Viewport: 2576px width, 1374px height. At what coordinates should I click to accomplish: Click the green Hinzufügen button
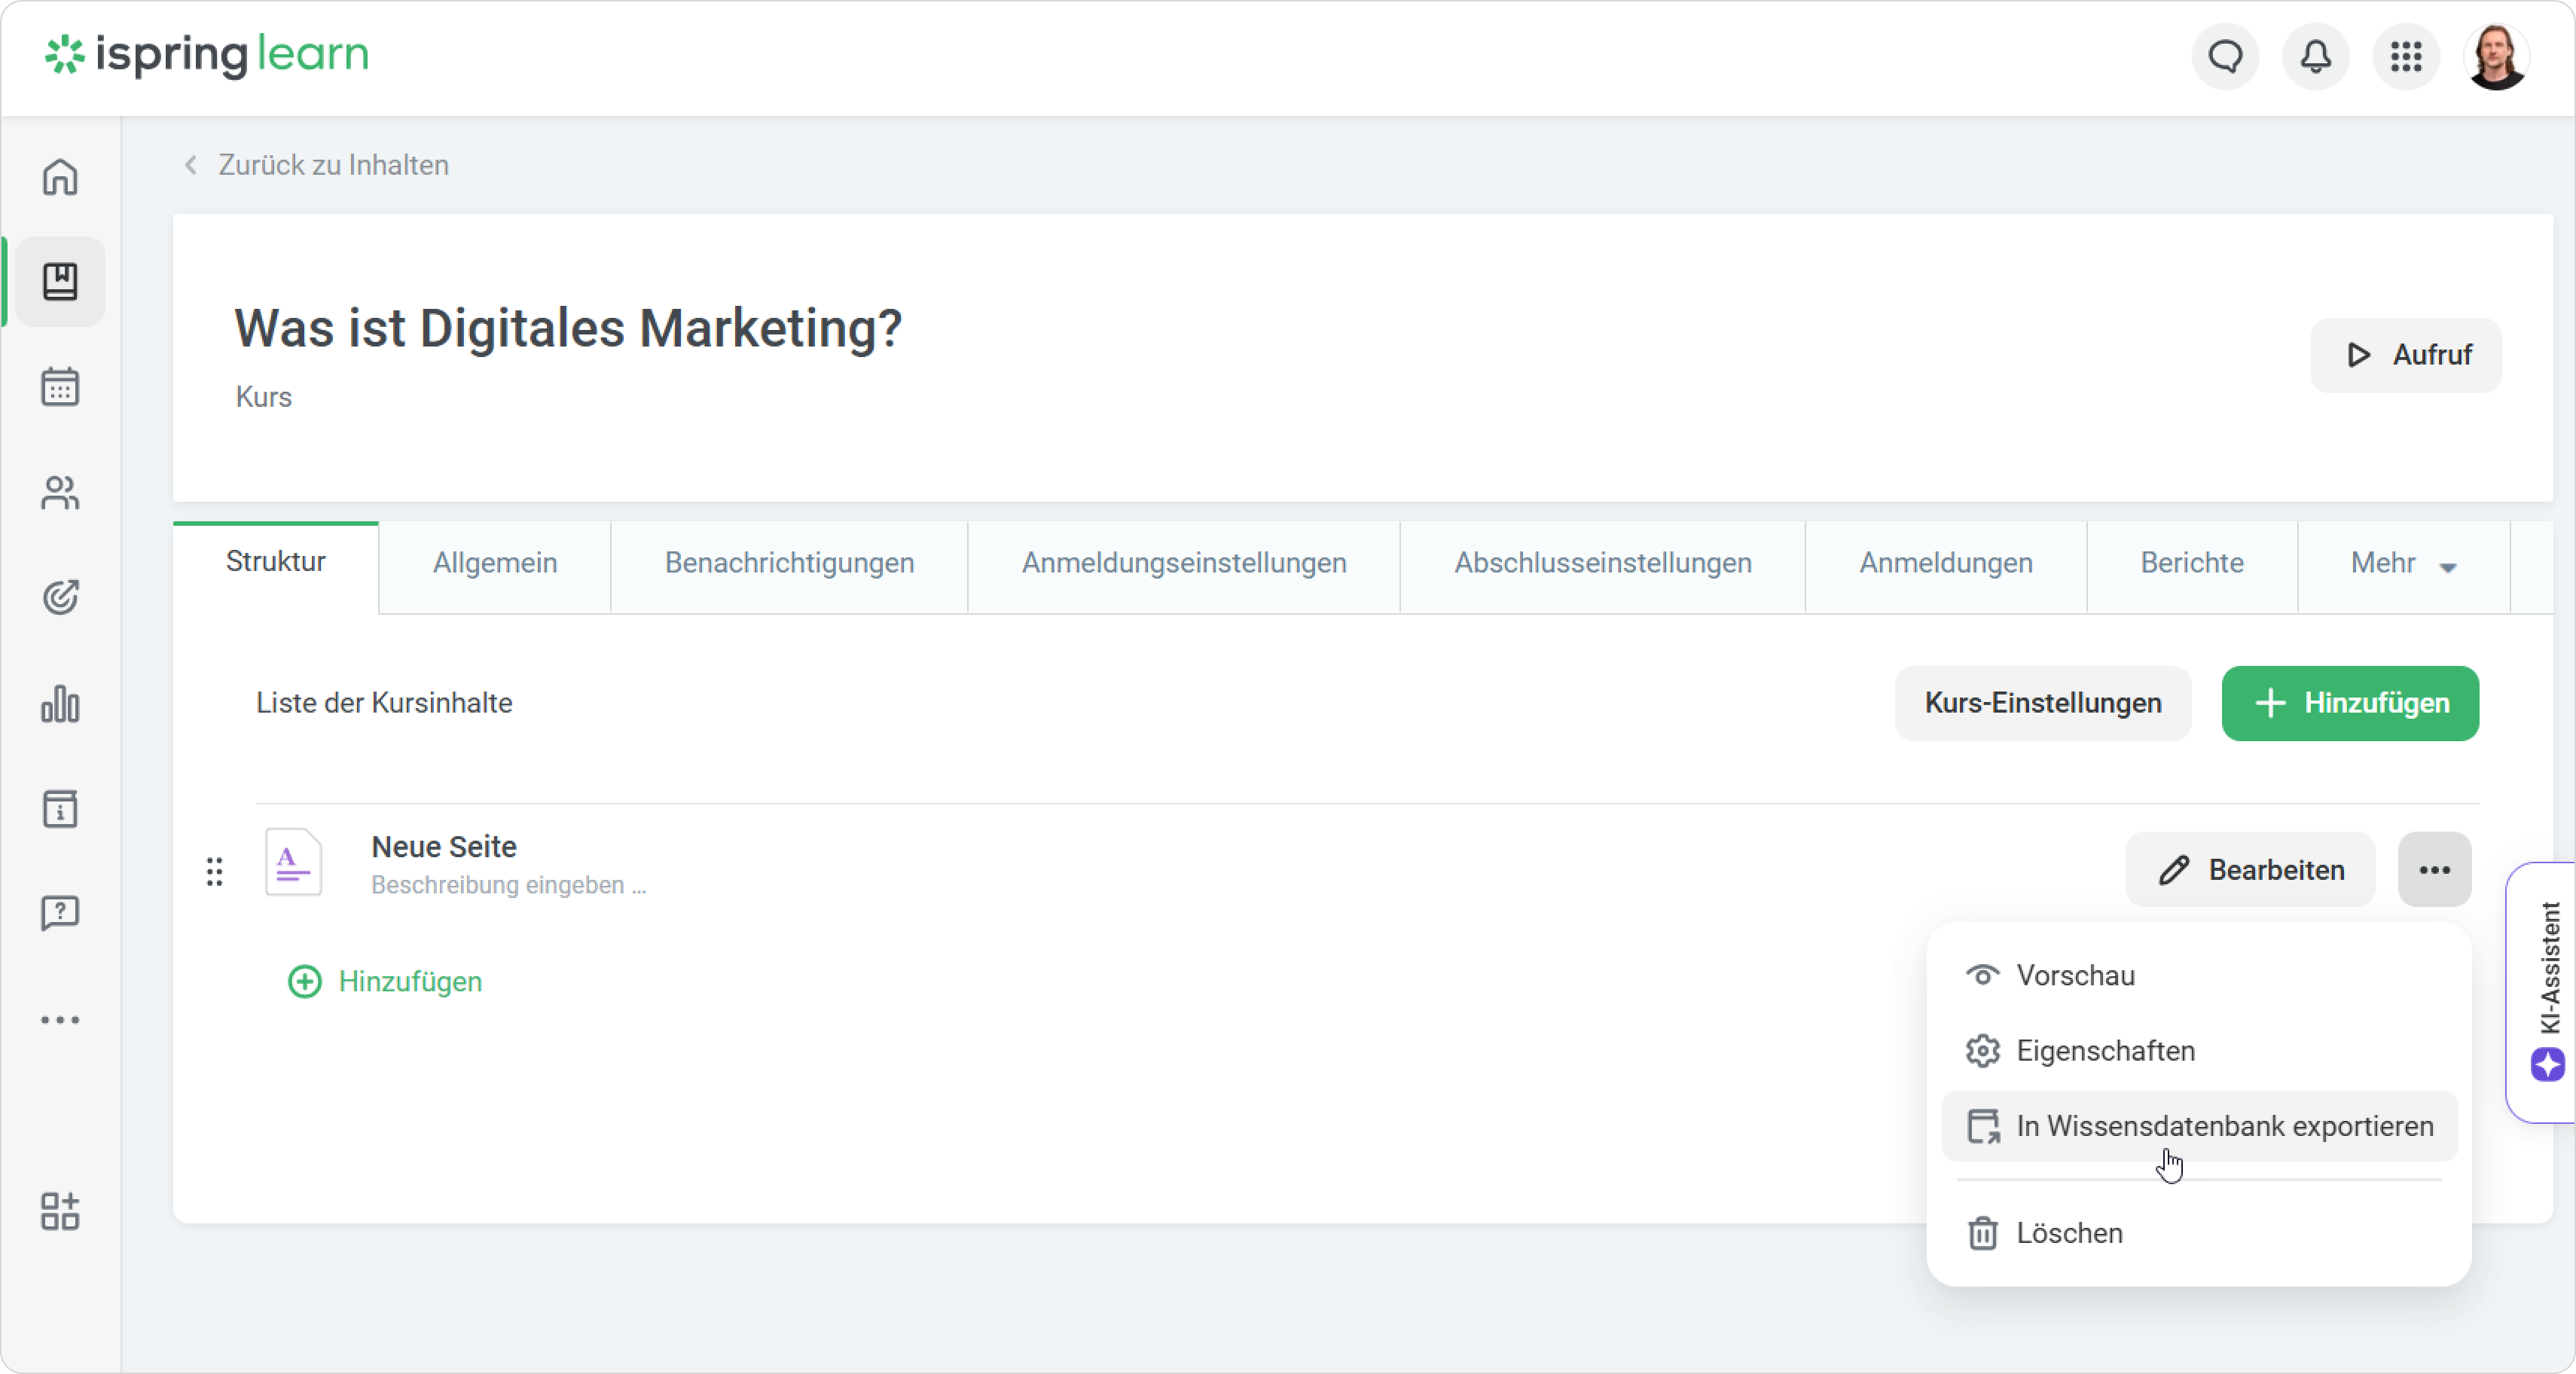click(x=2349, y=704)
